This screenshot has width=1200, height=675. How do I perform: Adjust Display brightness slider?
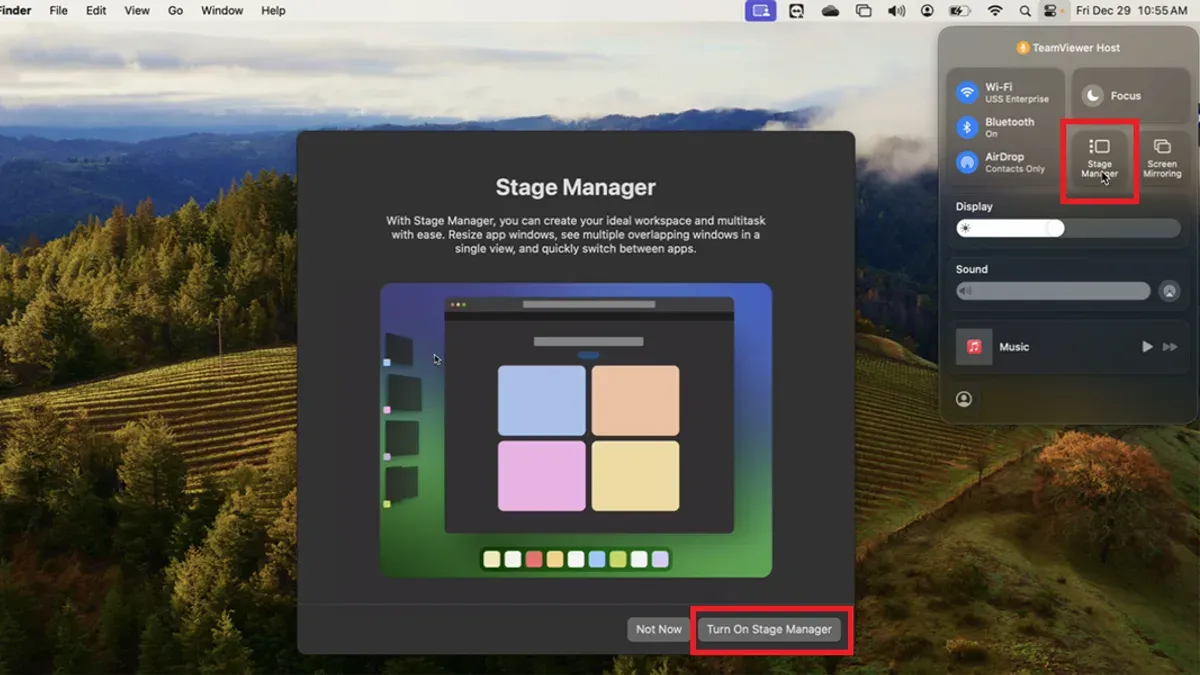(1067, 228)
